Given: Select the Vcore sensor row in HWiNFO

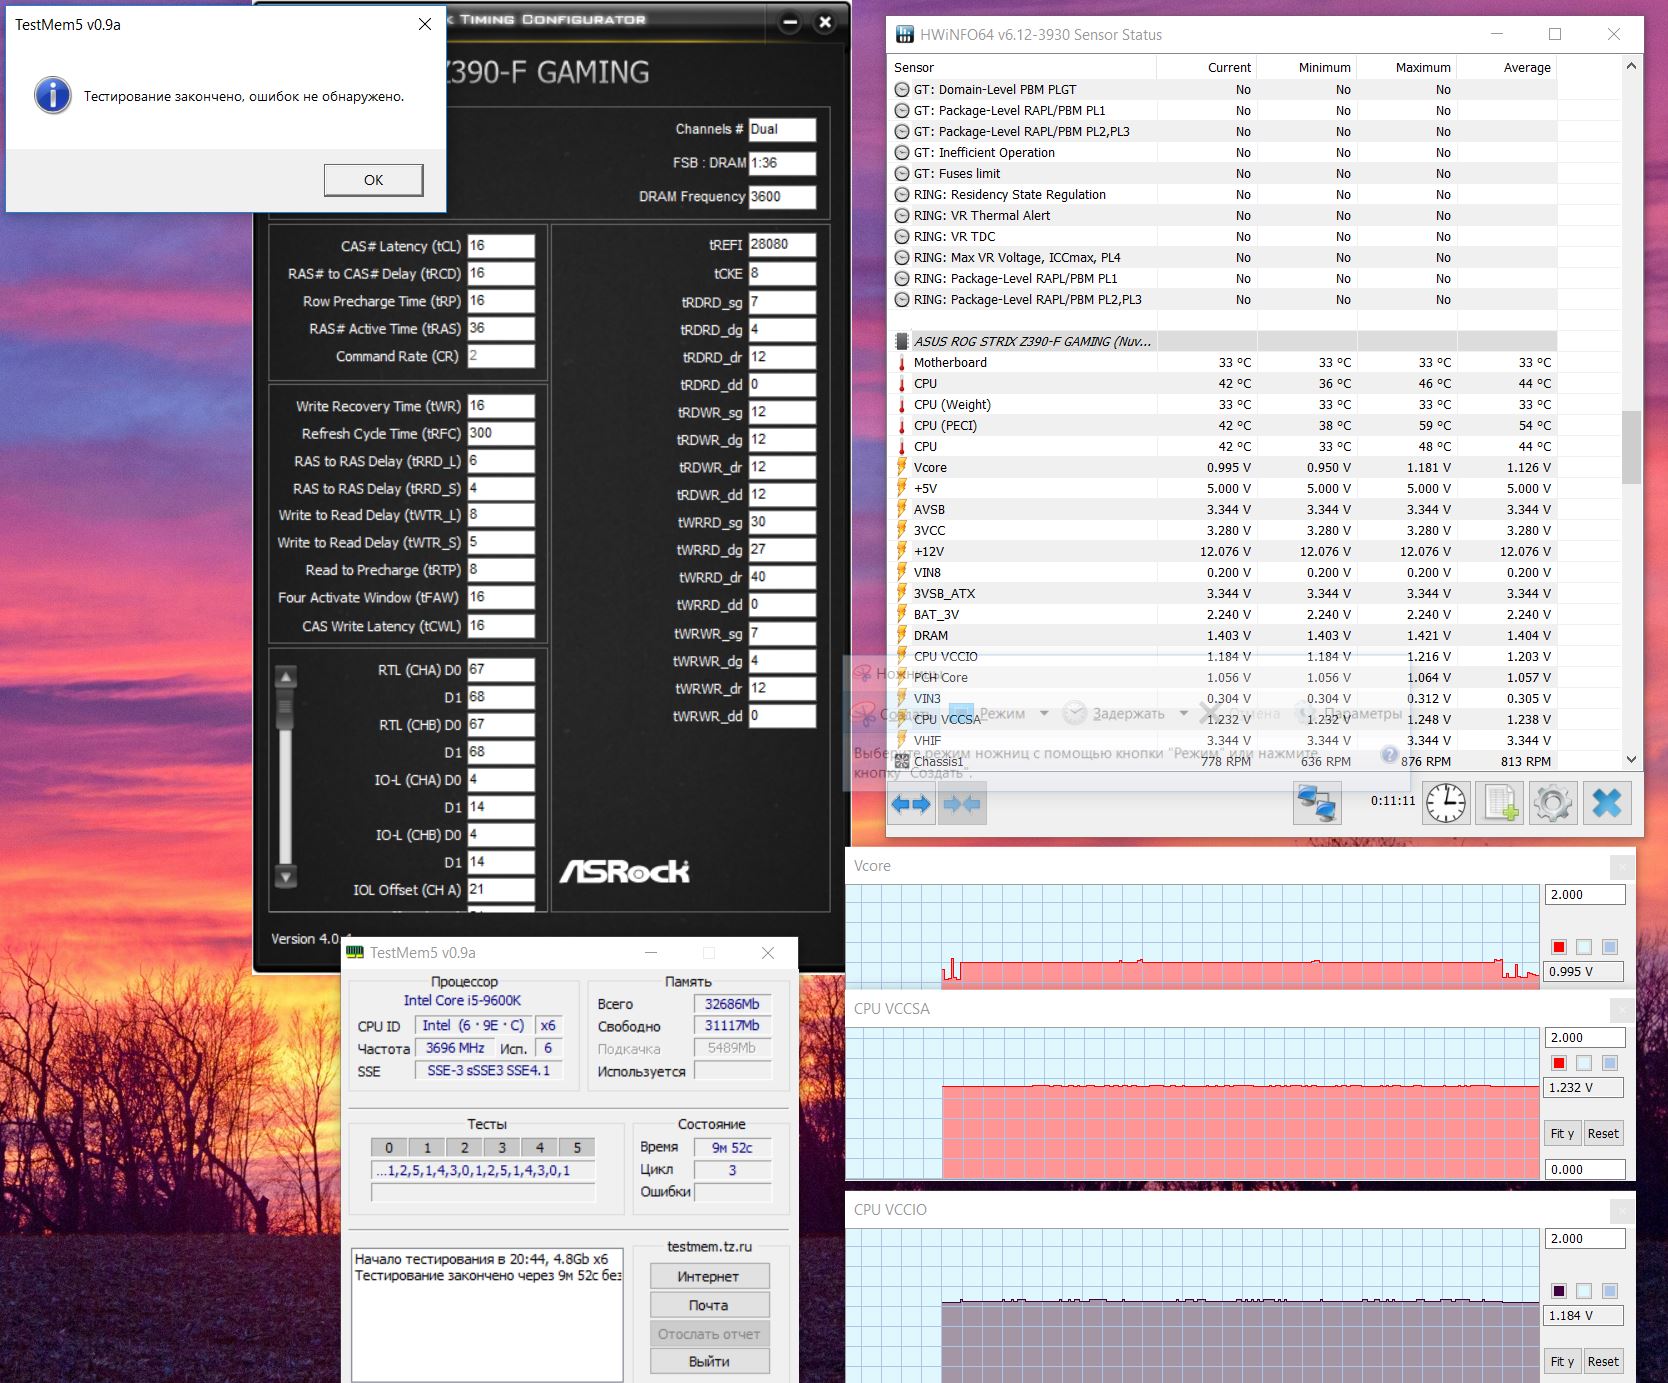Looking at the screenshot, I should [x=1222, y=468].
